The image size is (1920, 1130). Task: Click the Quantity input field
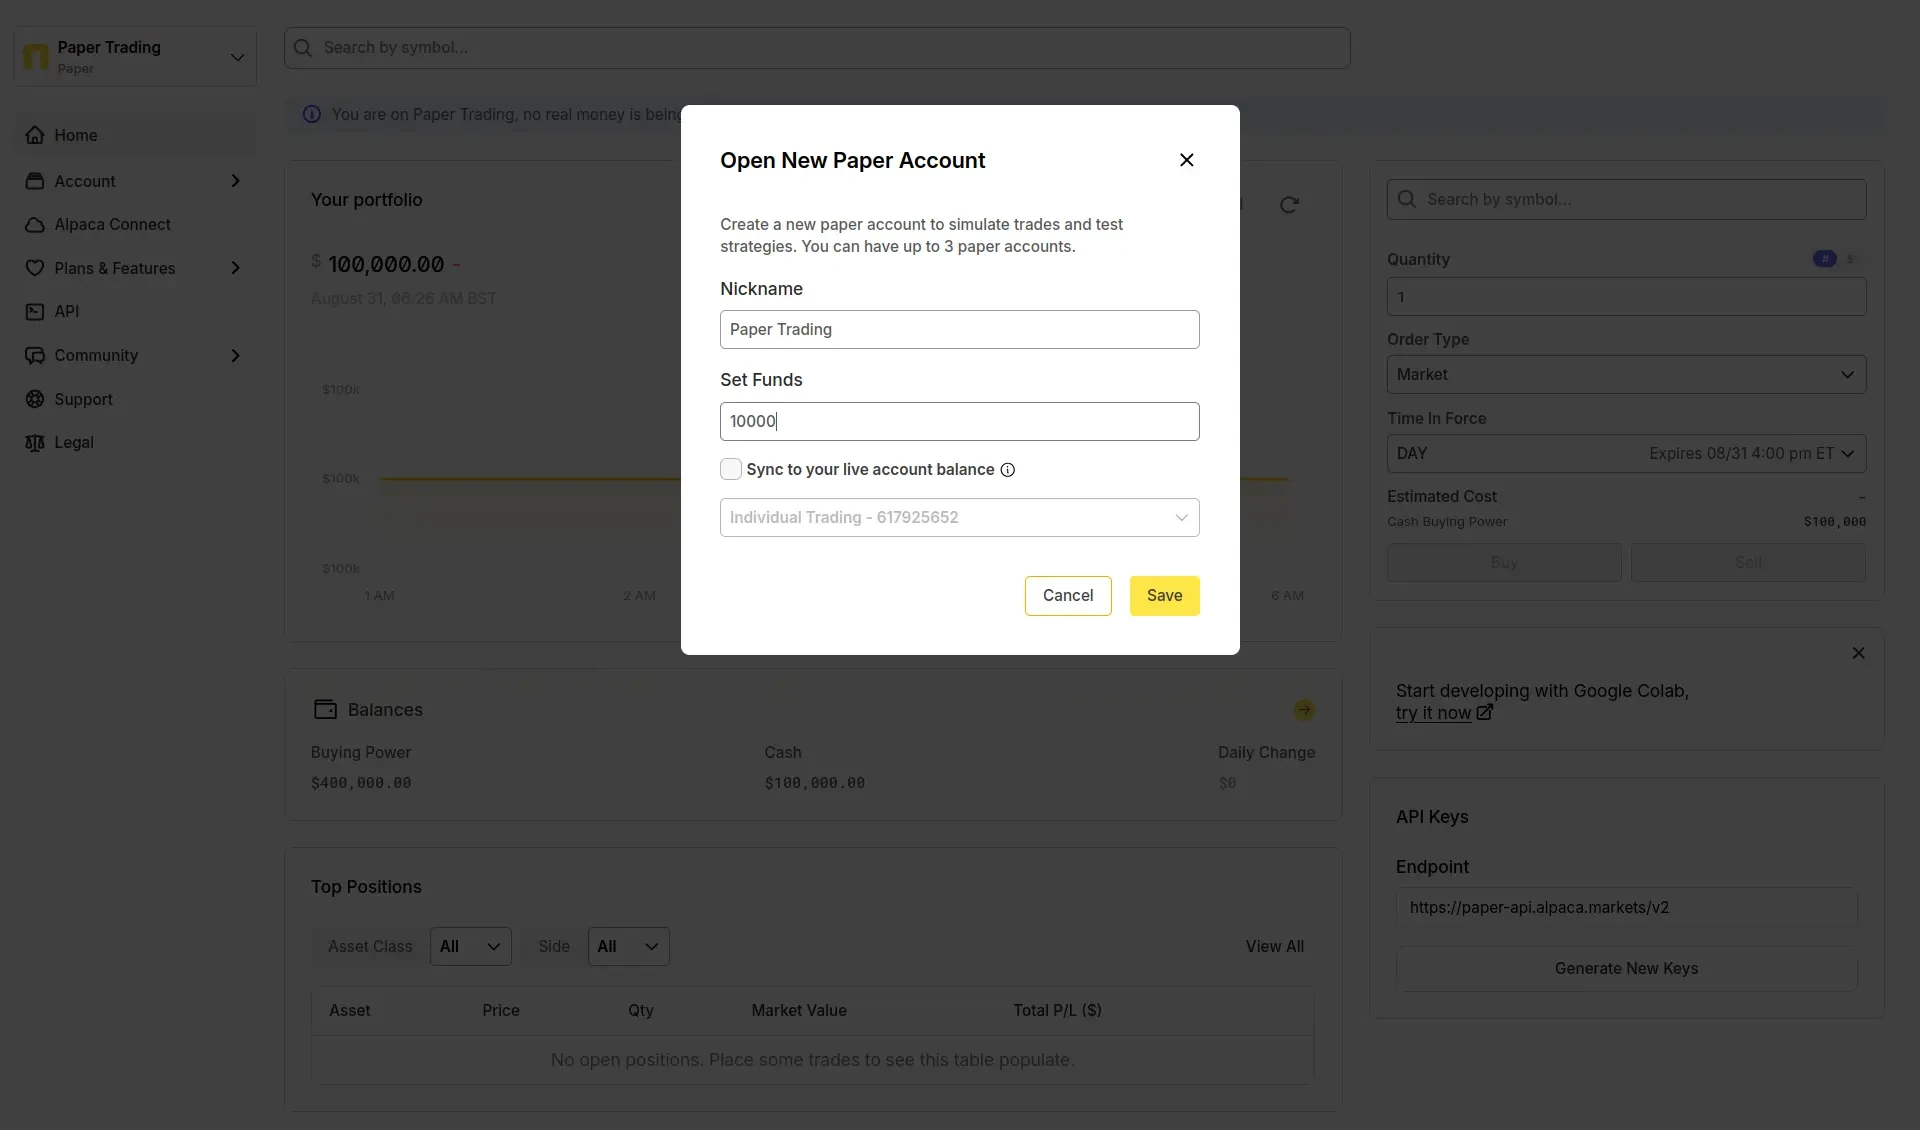1626,297
